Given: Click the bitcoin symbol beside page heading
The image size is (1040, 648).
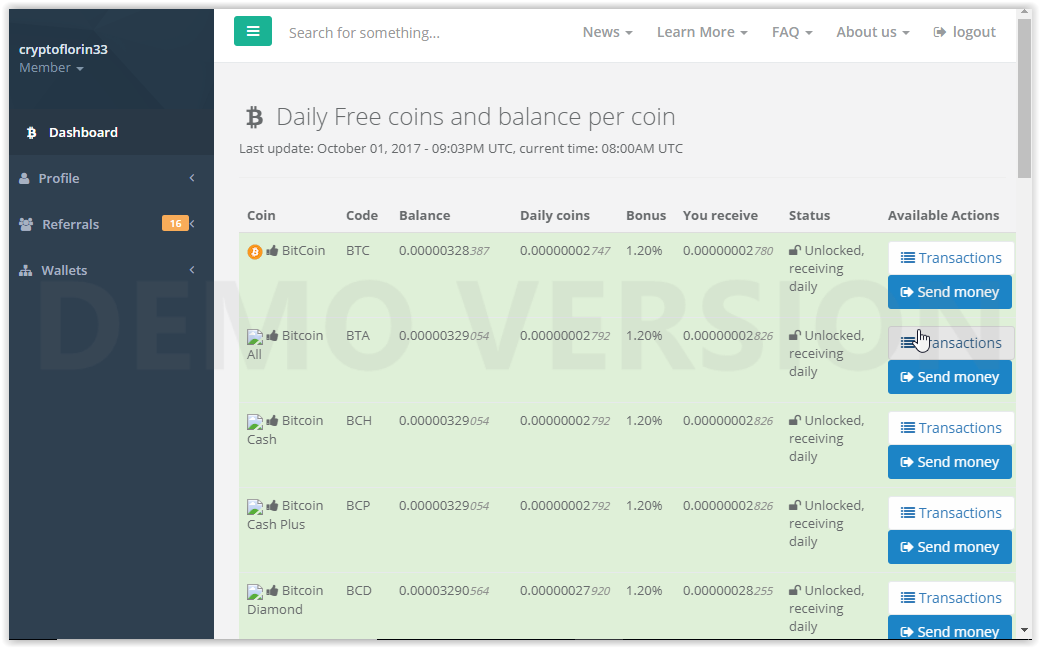Looking at the screenshot, I should coord(255,117).
